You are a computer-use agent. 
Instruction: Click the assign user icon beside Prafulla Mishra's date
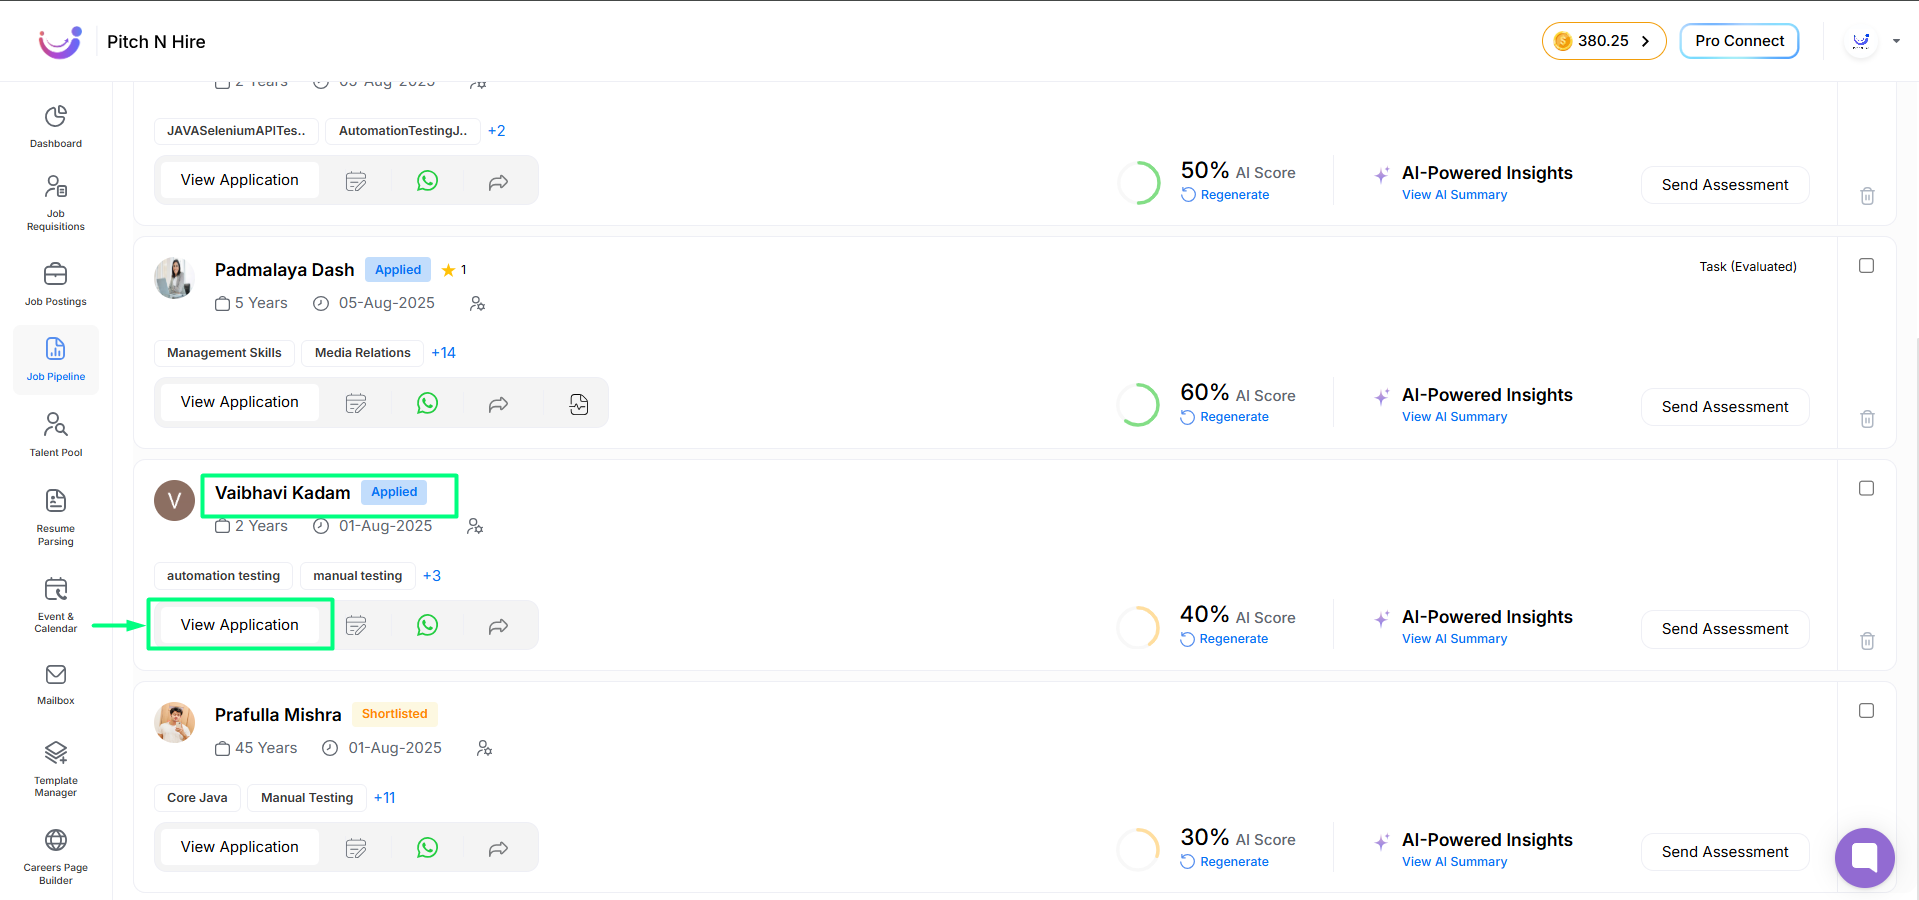coord(484,748)
